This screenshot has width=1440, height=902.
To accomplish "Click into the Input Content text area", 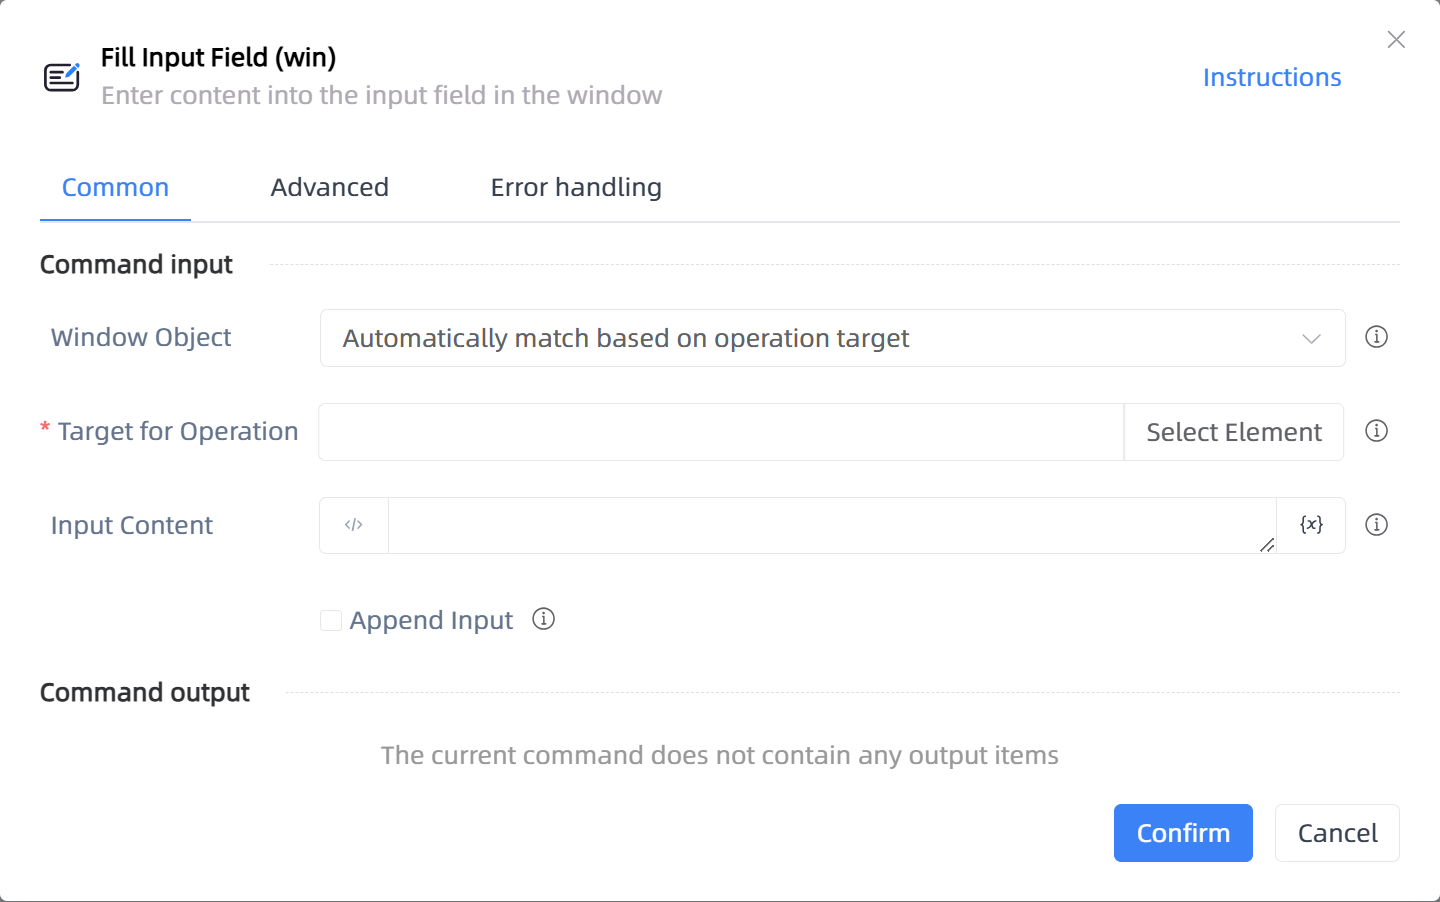I will pyautogui.click(x=832, y=525).
